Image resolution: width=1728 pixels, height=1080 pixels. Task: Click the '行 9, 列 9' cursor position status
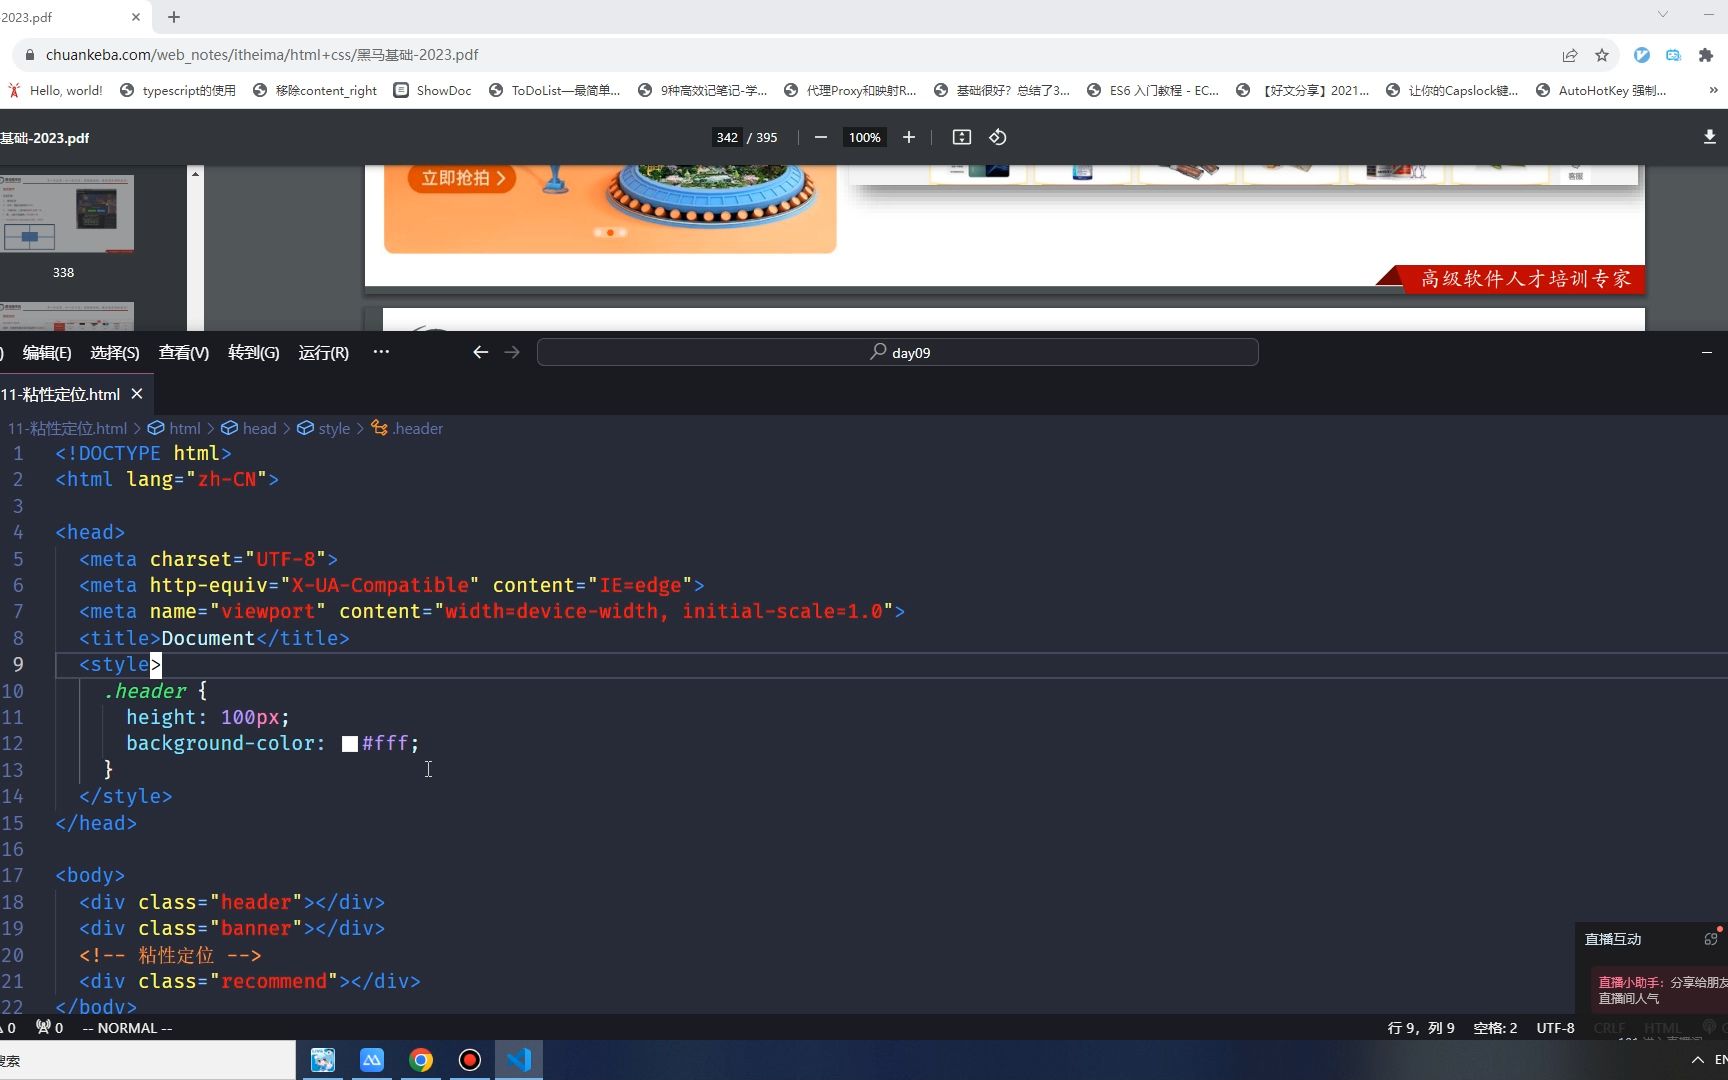(1421, 1028)
